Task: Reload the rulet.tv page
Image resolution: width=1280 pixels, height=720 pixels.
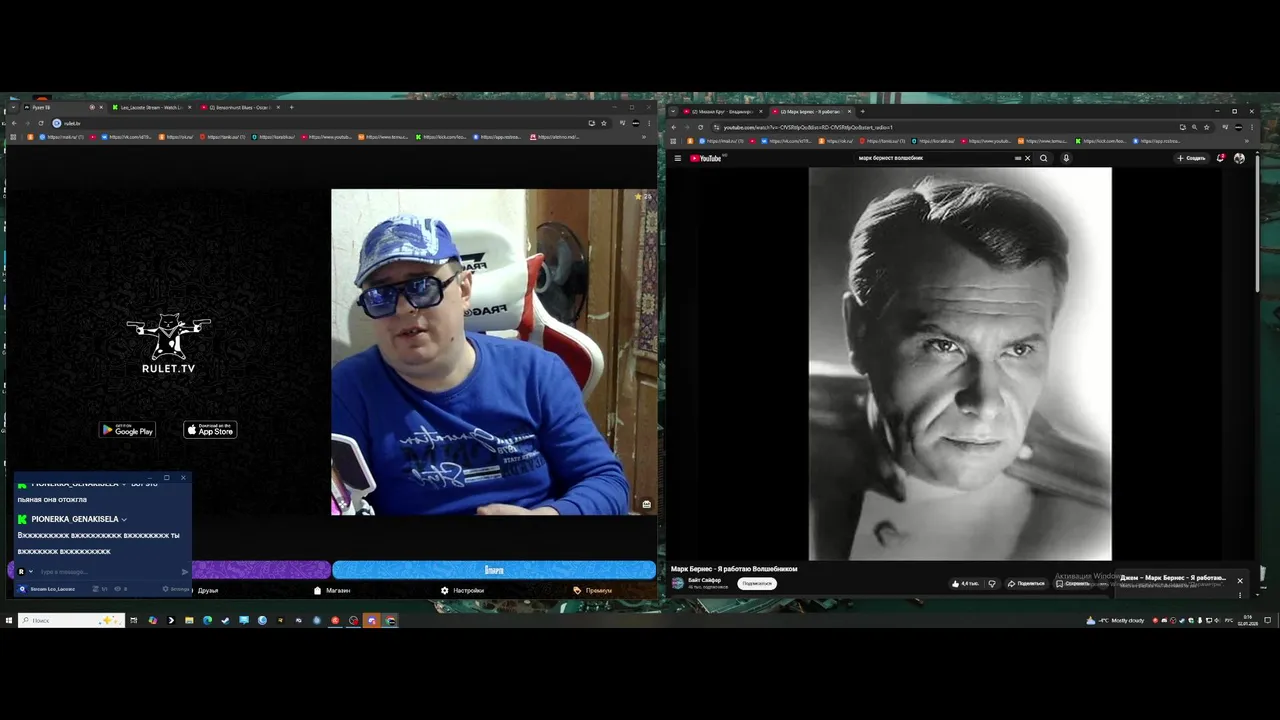Action: [x=41, y=123]
